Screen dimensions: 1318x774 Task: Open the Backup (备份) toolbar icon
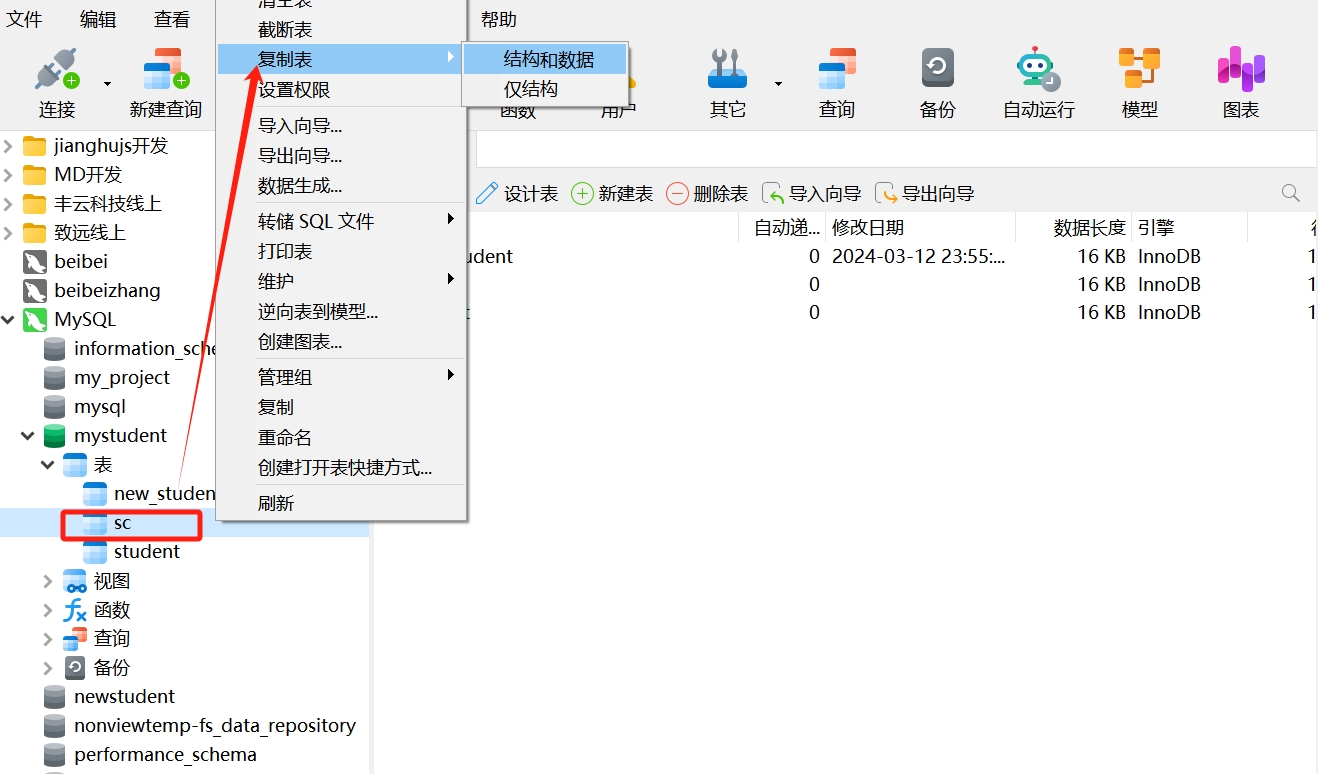[937, 70]
